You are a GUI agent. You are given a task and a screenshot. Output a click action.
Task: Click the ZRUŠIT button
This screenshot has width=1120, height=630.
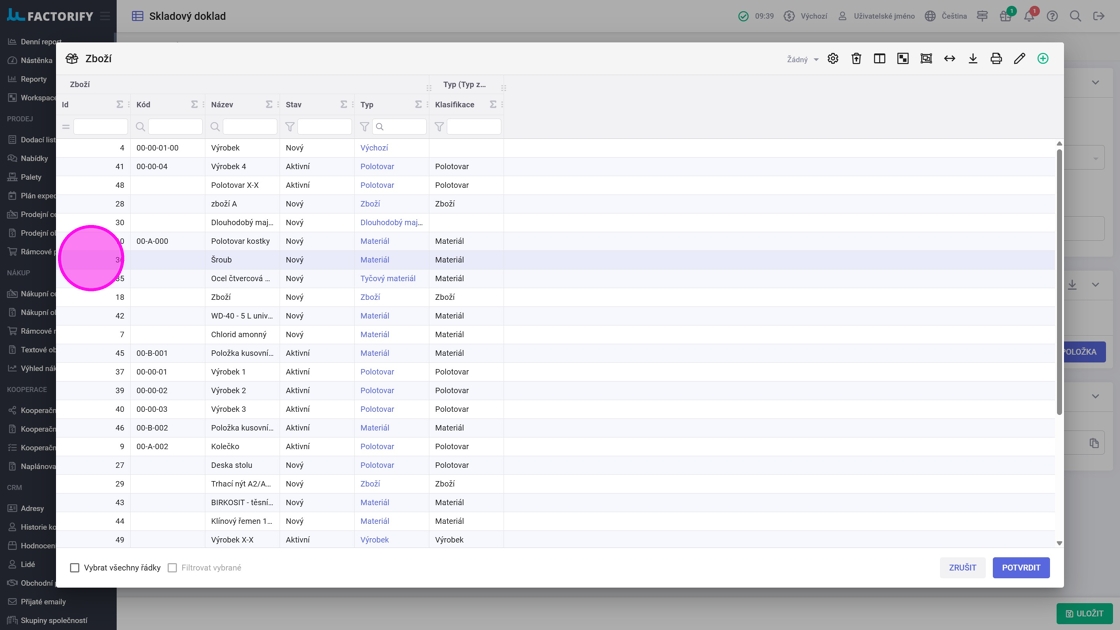(962, 568)
